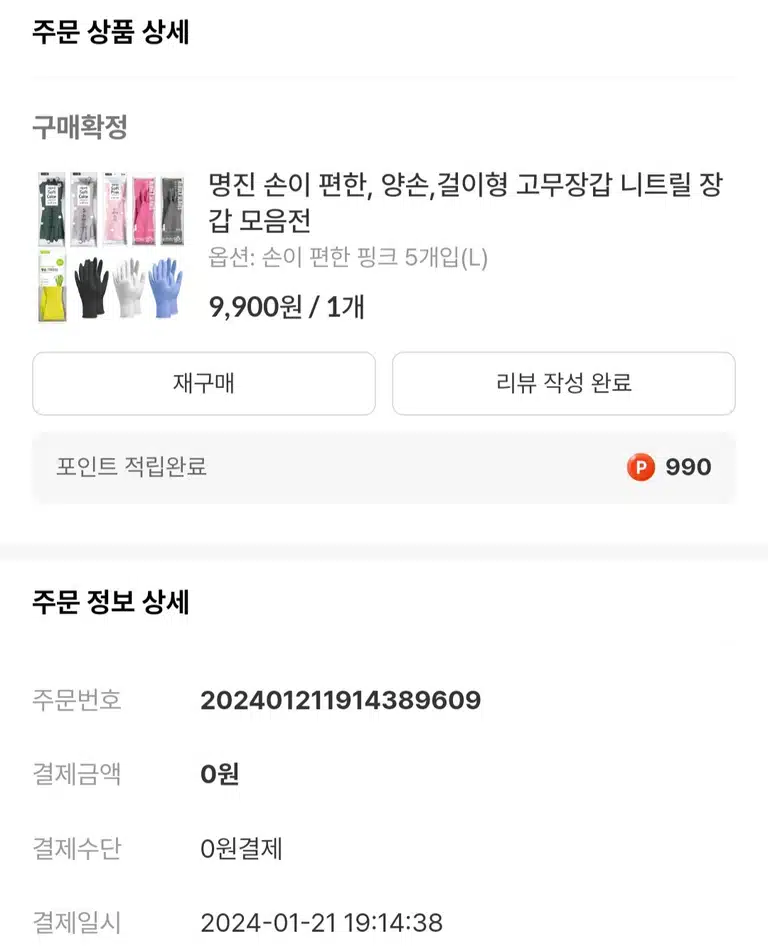Click the 결제금액 0원 value
The height and width of the screenshot is (948, 768).
pos(220,774)
